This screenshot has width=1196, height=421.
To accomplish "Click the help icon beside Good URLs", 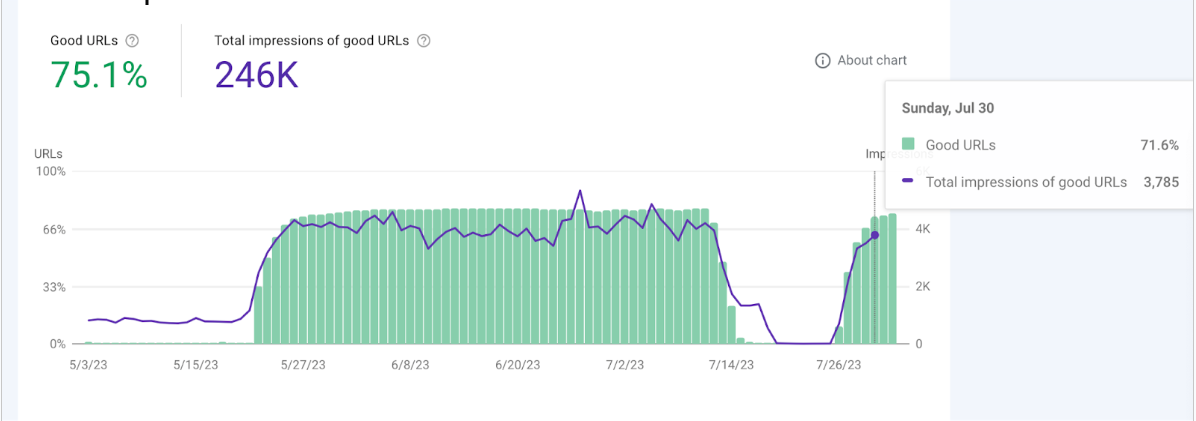I will point(132,41).
